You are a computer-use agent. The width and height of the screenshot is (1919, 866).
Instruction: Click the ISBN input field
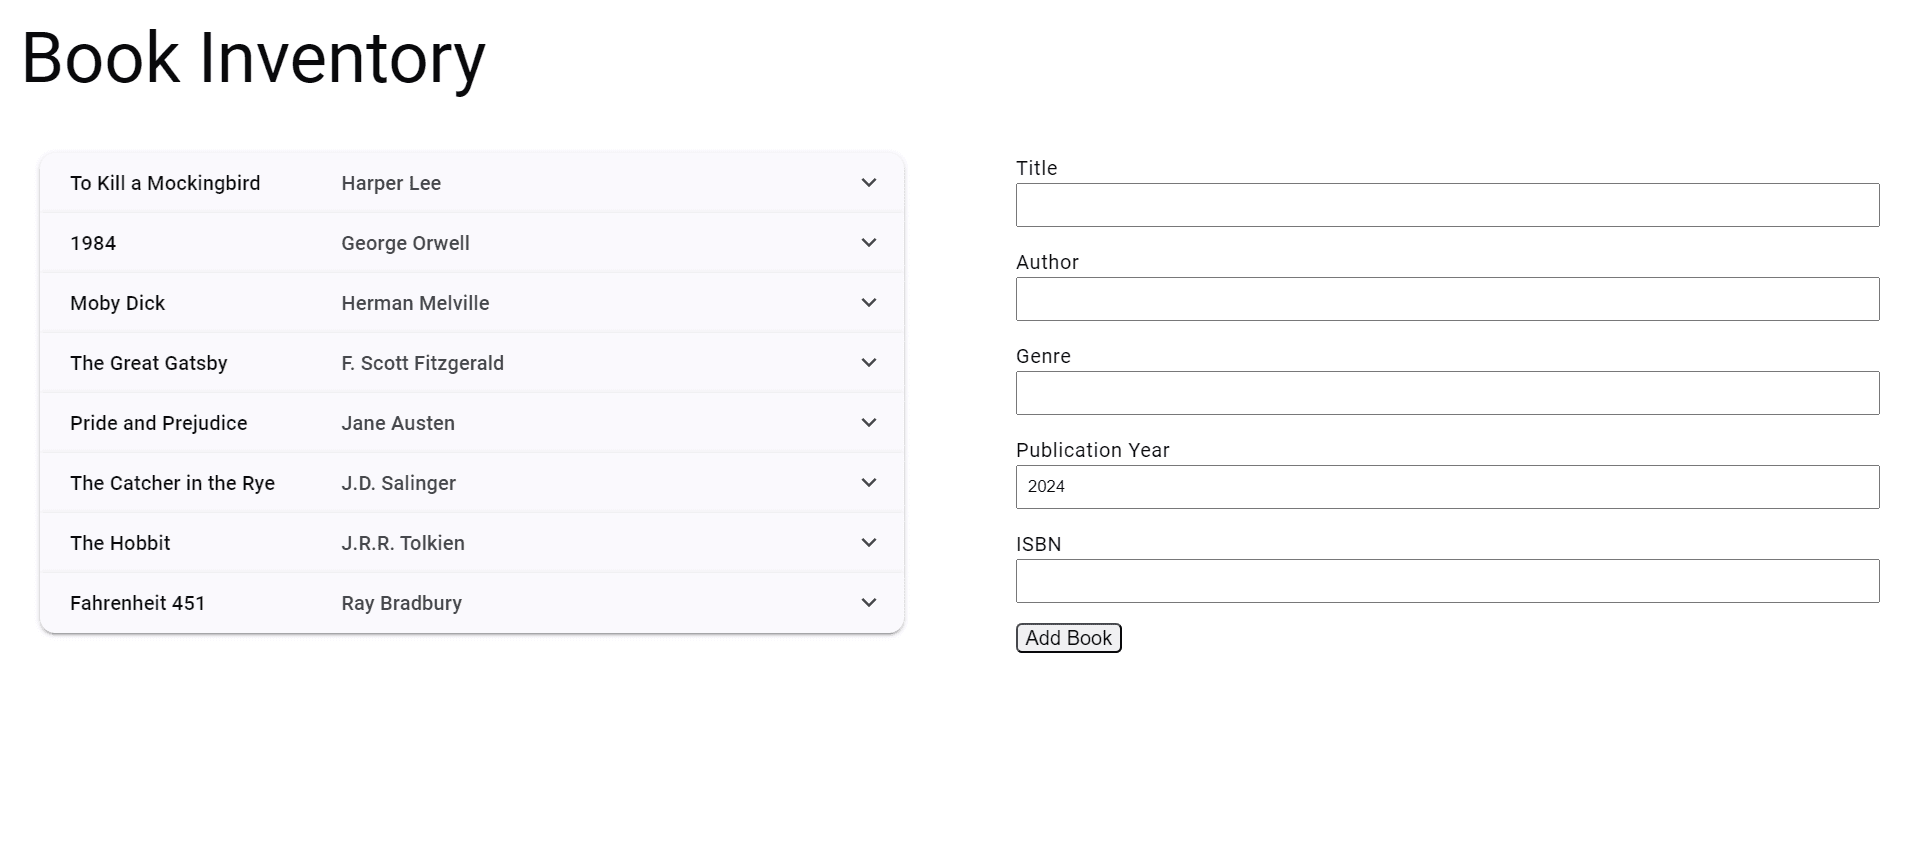click(x=1447, y=580)
